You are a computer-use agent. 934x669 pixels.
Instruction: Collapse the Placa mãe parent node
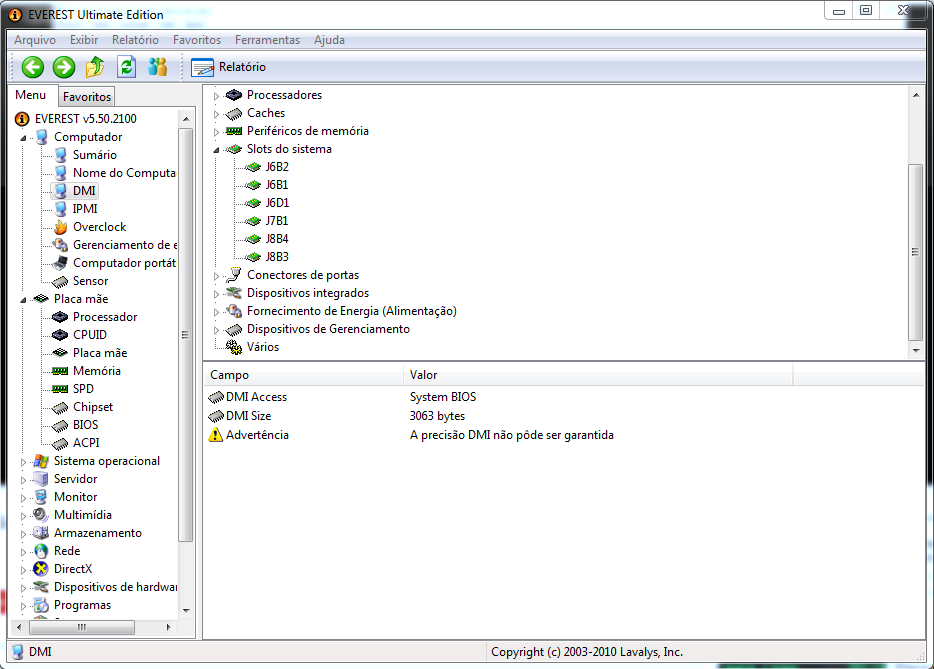pyautogui.click(x=23, y=300)
